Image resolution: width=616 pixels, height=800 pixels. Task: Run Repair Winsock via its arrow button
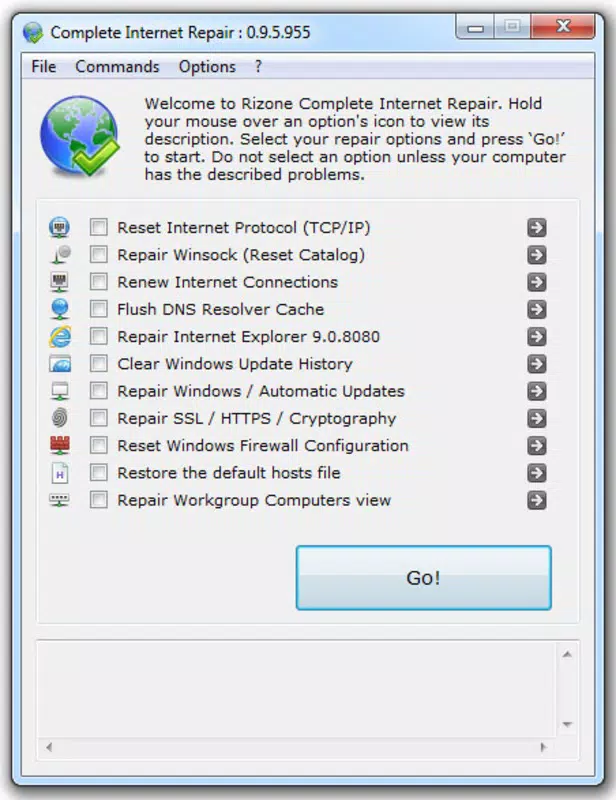coord(536,255)
